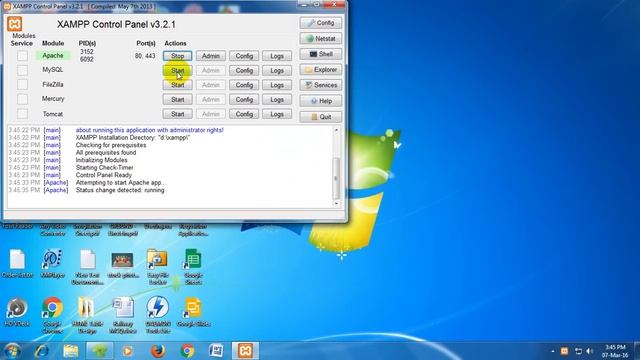The image size is (640, 360).
Task: Click log line 'Status change detected: running'
Action: click(120, 190)
